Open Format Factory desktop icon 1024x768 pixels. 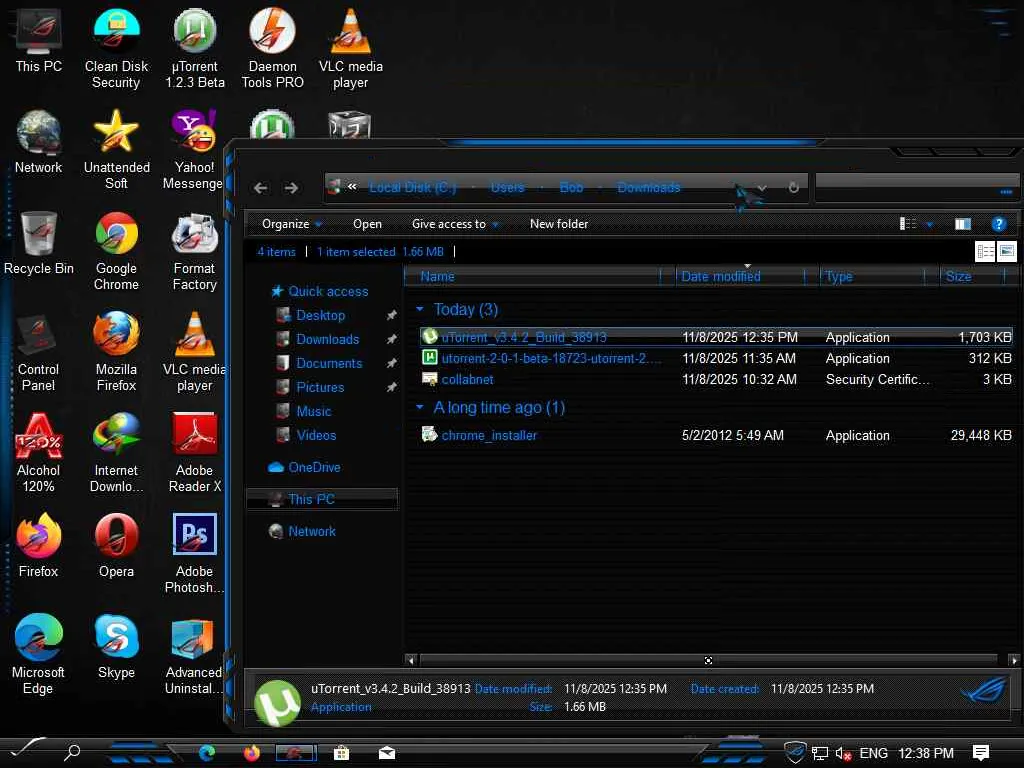194,251
